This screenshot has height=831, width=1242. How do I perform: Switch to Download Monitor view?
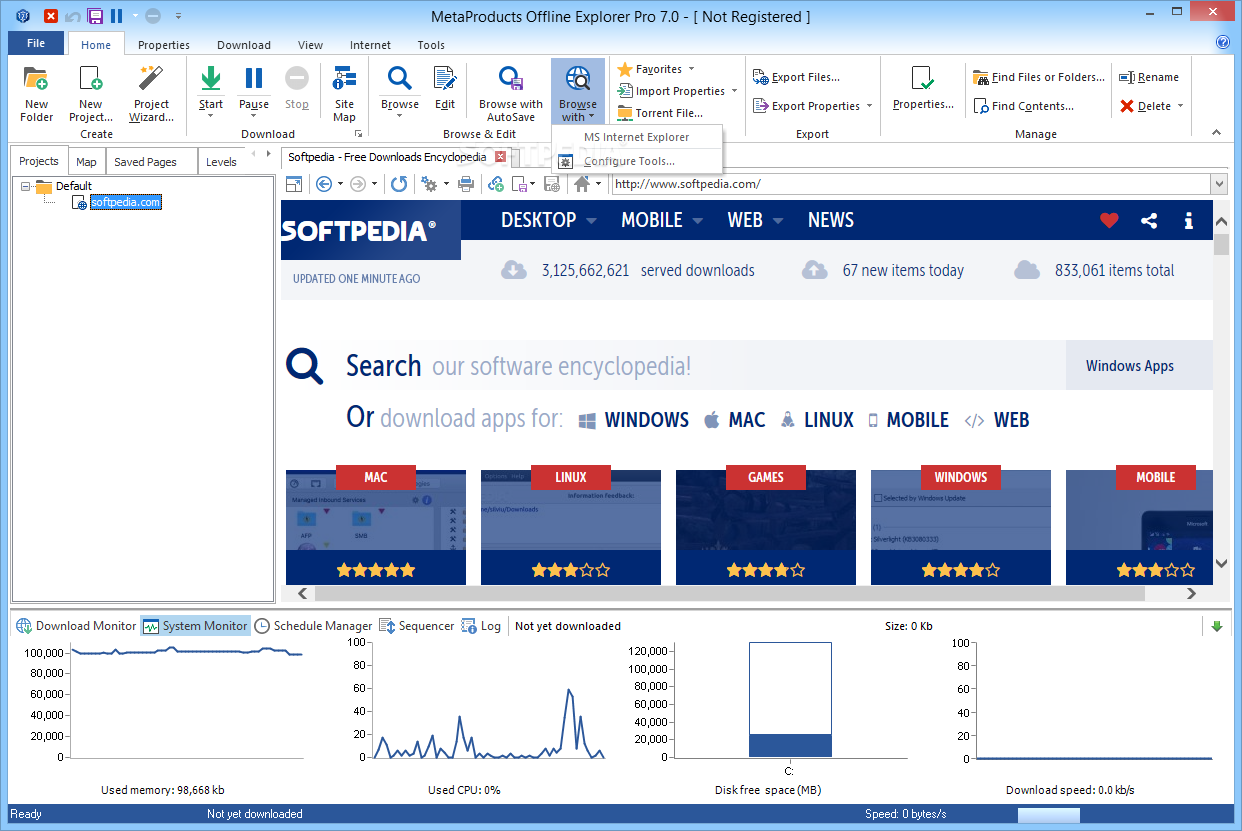click(x=76, y=626)
